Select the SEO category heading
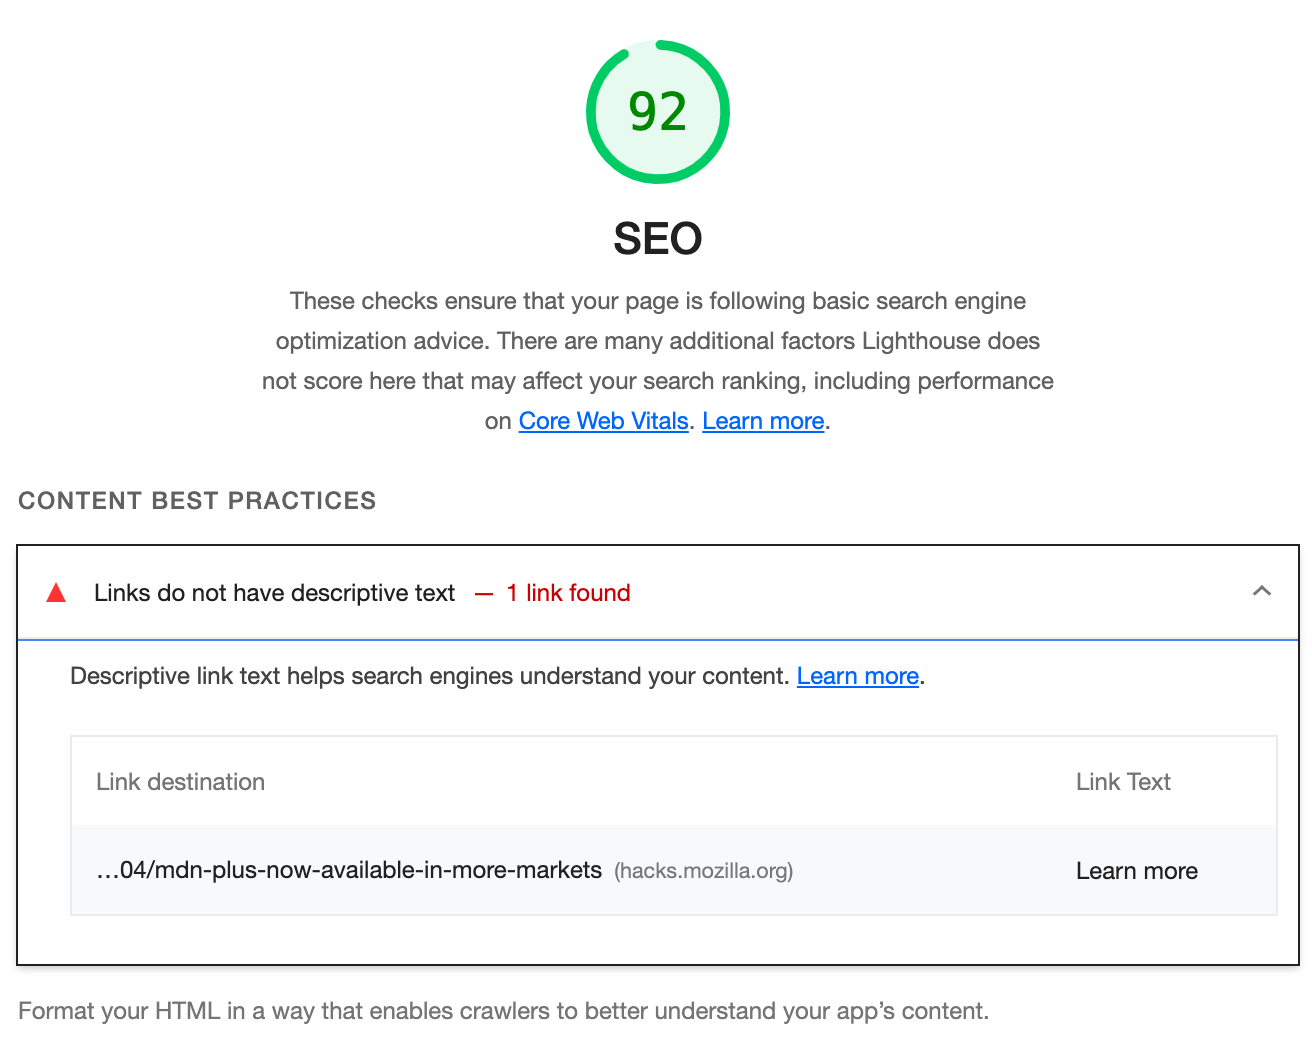Screen dimensions: 1312x1040 (658, 238)
